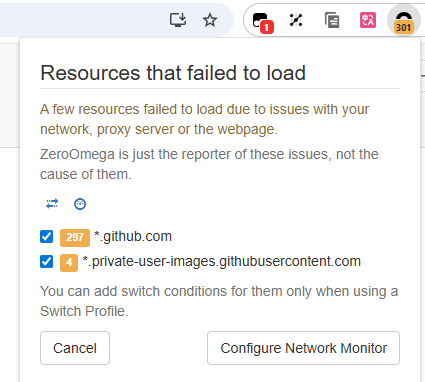Click the blue speedometer gauge icon
Image resolution: width=425 pixels, height=382 pixels.
click(80, 204)
